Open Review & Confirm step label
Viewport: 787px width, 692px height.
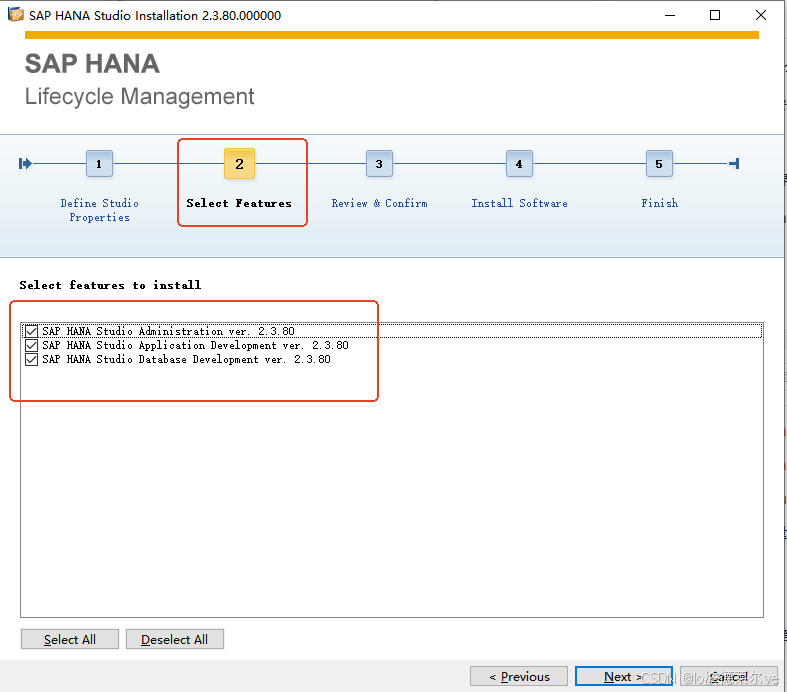pyautogui.click(x=379, y=203)
